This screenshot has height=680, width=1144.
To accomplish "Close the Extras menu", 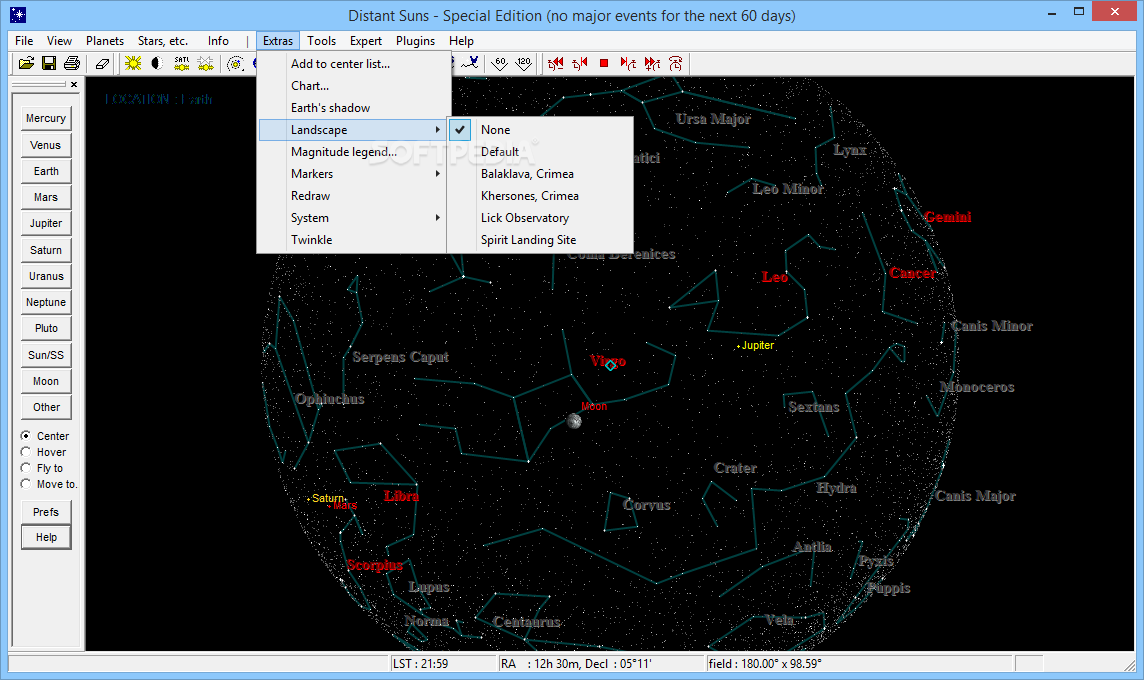I will point(278,41).
